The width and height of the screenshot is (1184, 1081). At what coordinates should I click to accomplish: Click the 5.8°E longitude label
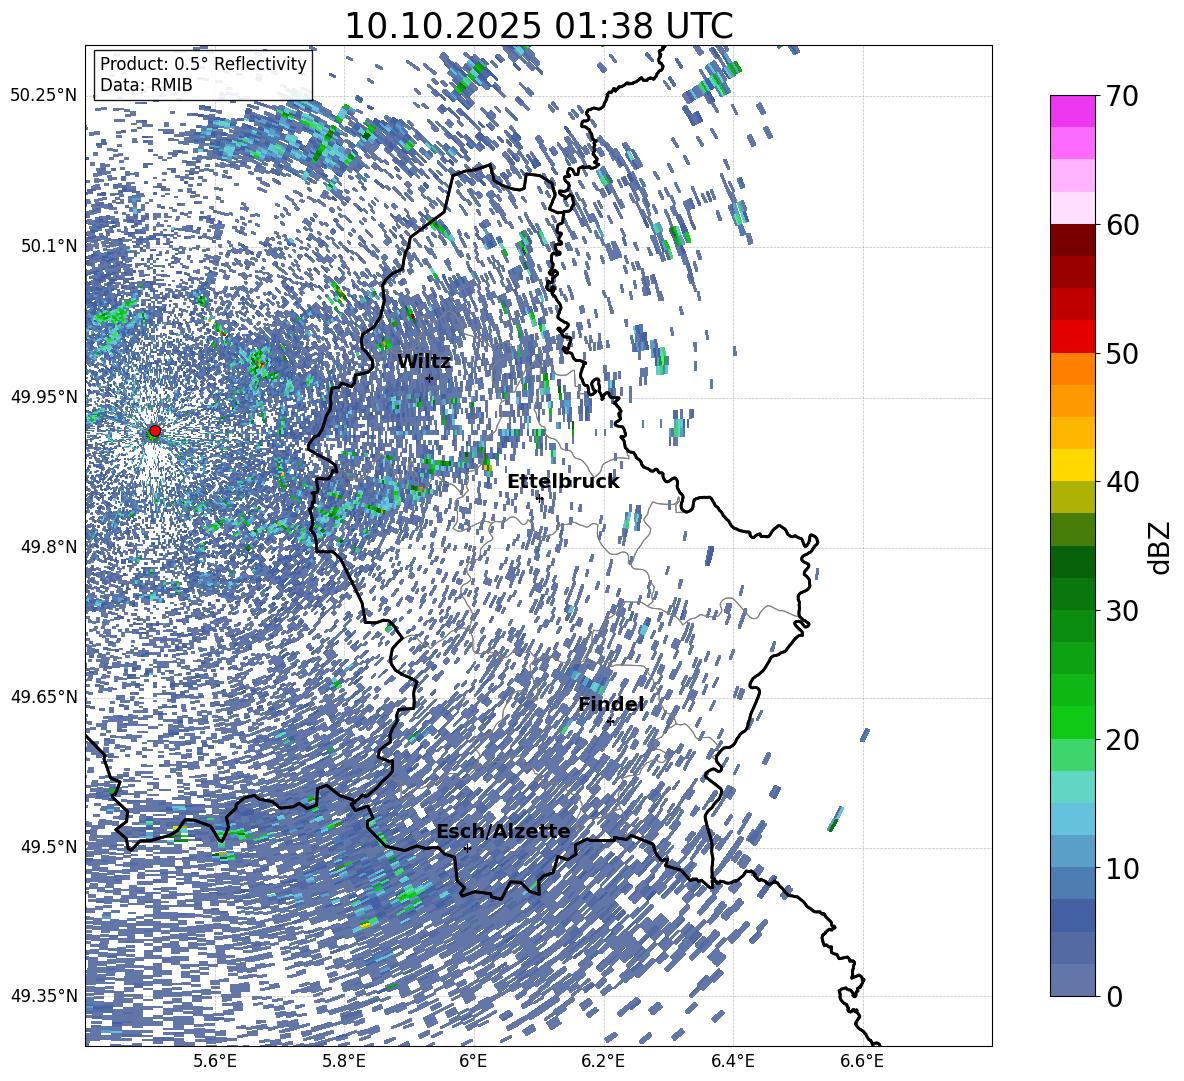pos(344,1061)
